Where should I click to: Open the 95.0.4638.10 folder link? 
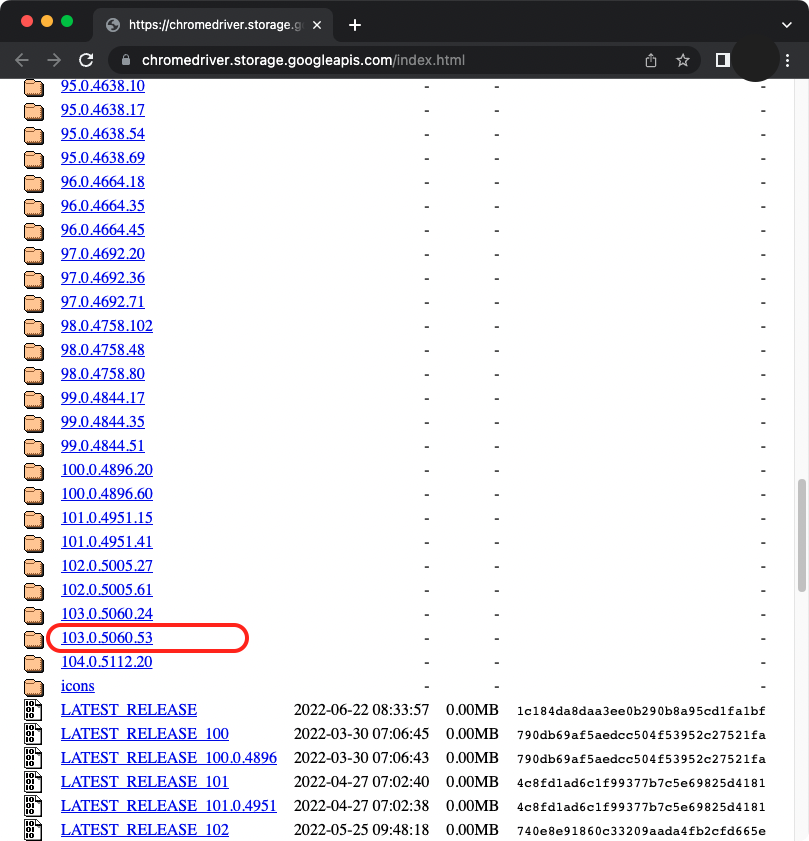(102, 86)
